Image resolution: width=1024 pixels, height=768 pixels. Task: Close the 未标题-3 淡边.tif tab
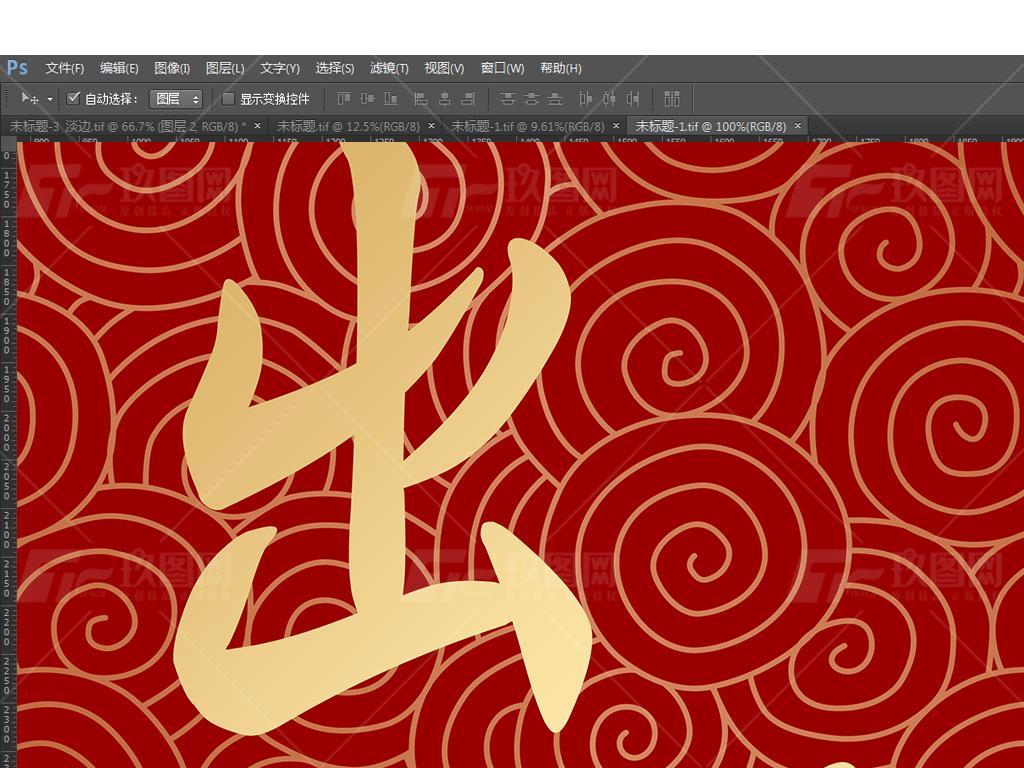coord(257,125)
